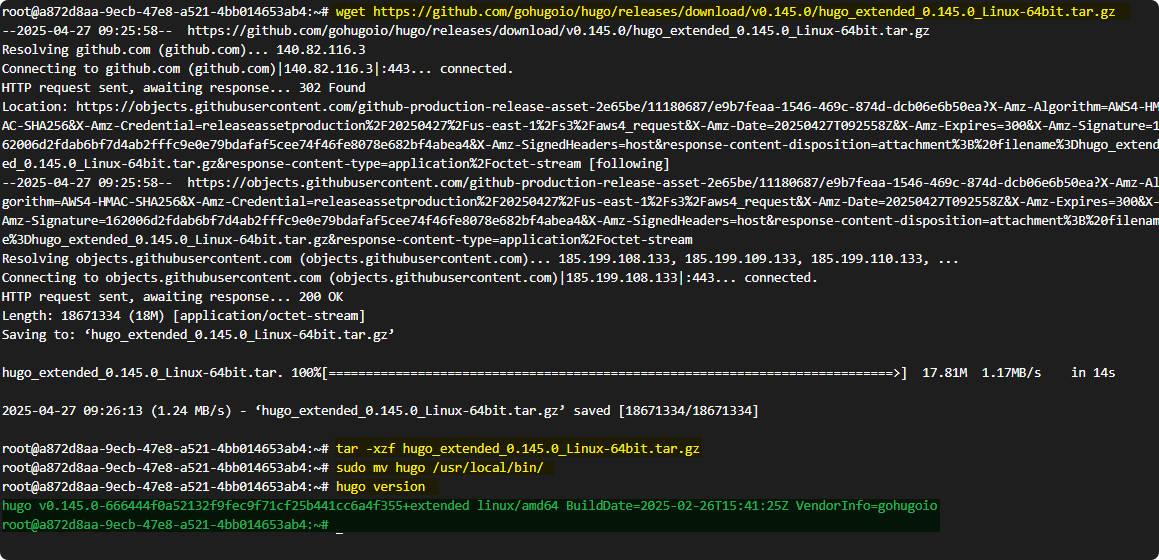Screen dimensions: 1159x560
Task: Click the 'in 14s' elapsed time text
Action: pyautogui.click(x=1093, y=373)
